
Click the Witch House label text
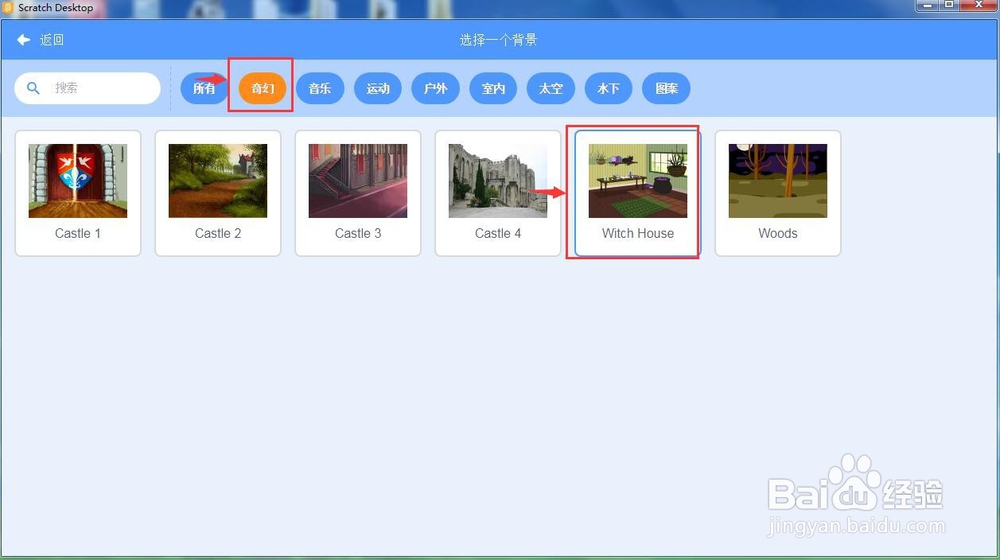(x=638, y=233)
